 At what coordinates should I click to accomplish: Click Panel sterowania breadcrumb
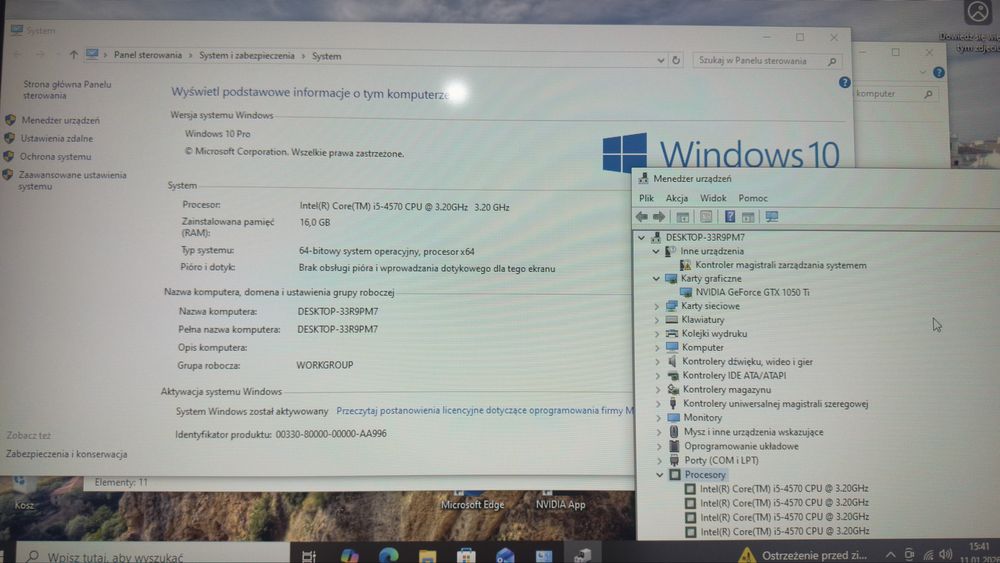pos(148,55)
